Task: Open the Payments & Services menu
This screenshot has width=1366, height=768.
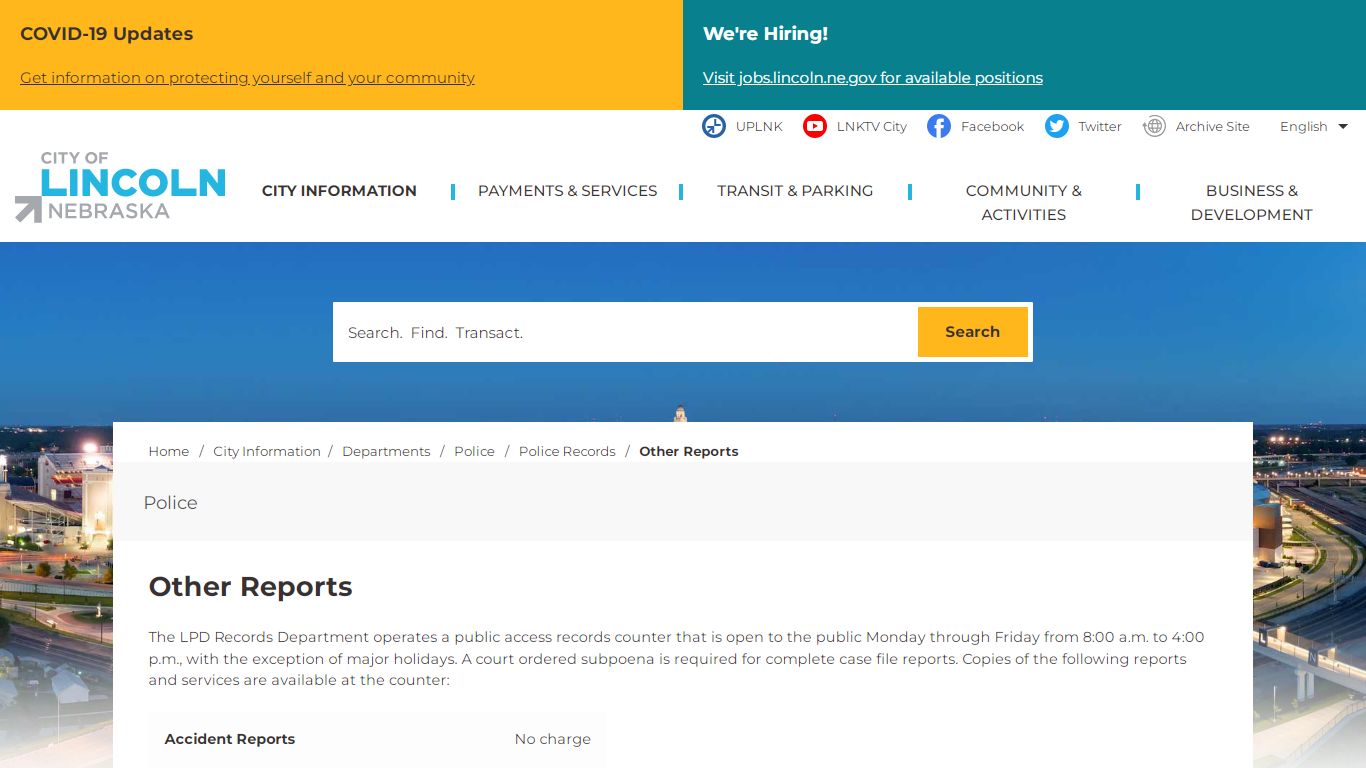Action: click(567, 191)
